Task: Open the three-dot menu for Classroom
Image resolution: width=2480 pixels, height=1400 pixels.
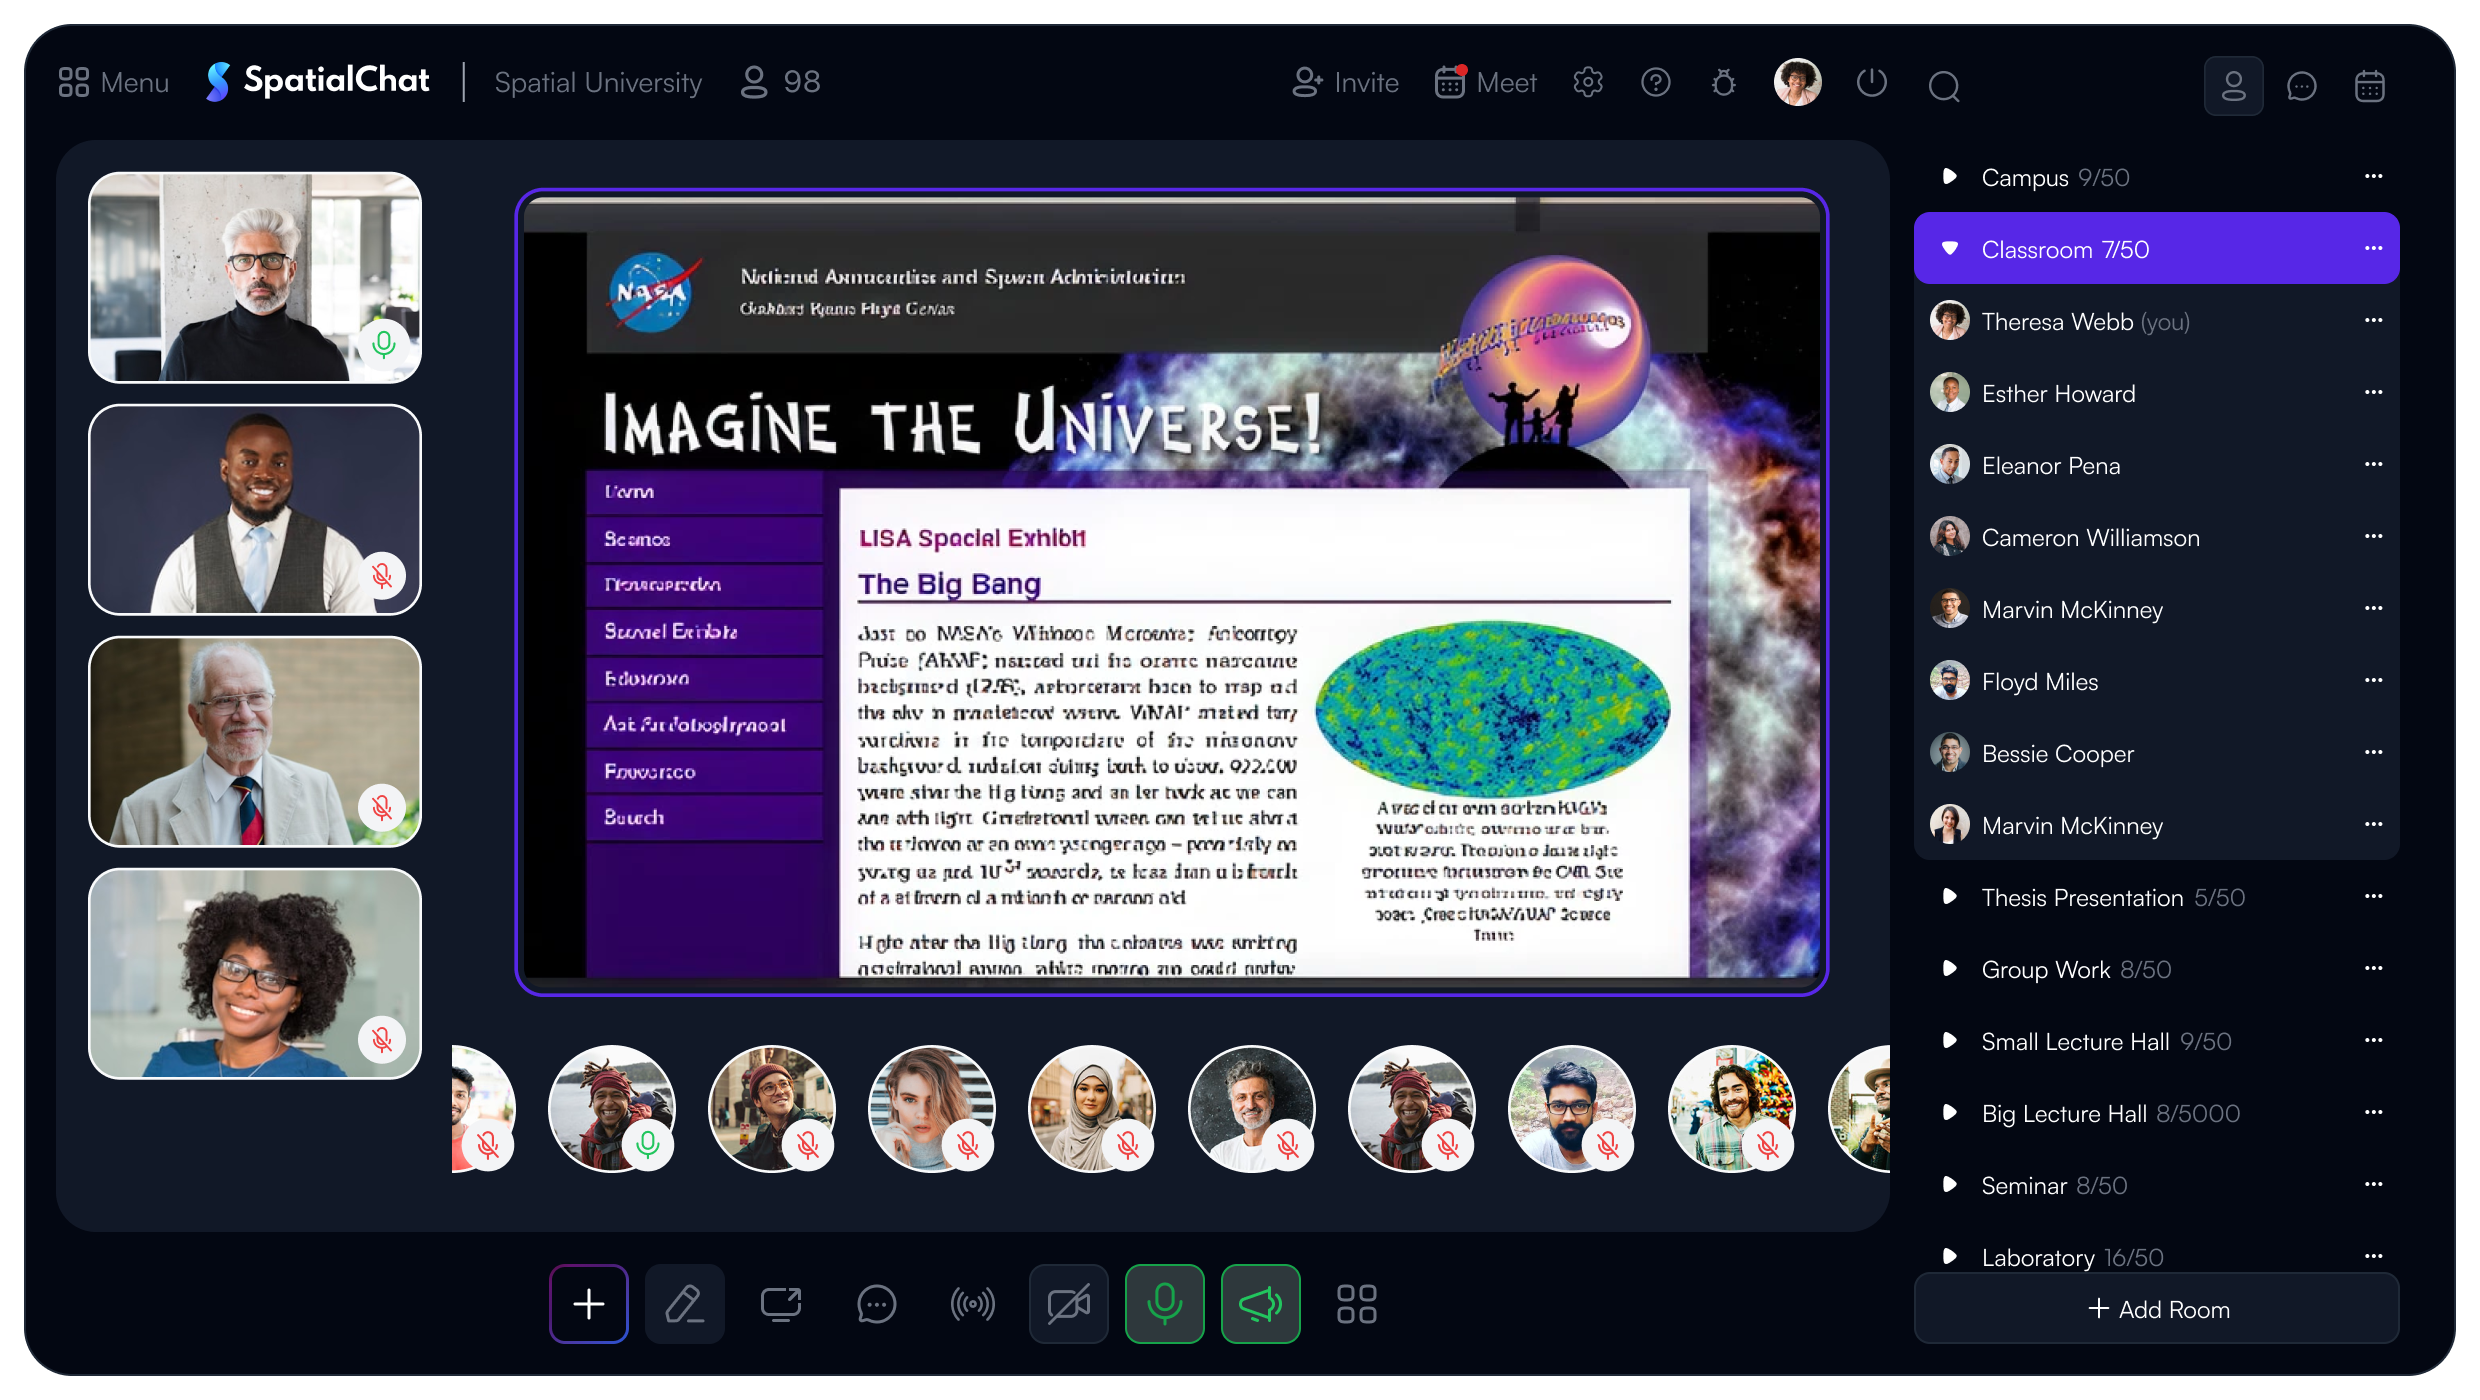Action: pyautogui.click(x=2374, y=248)
